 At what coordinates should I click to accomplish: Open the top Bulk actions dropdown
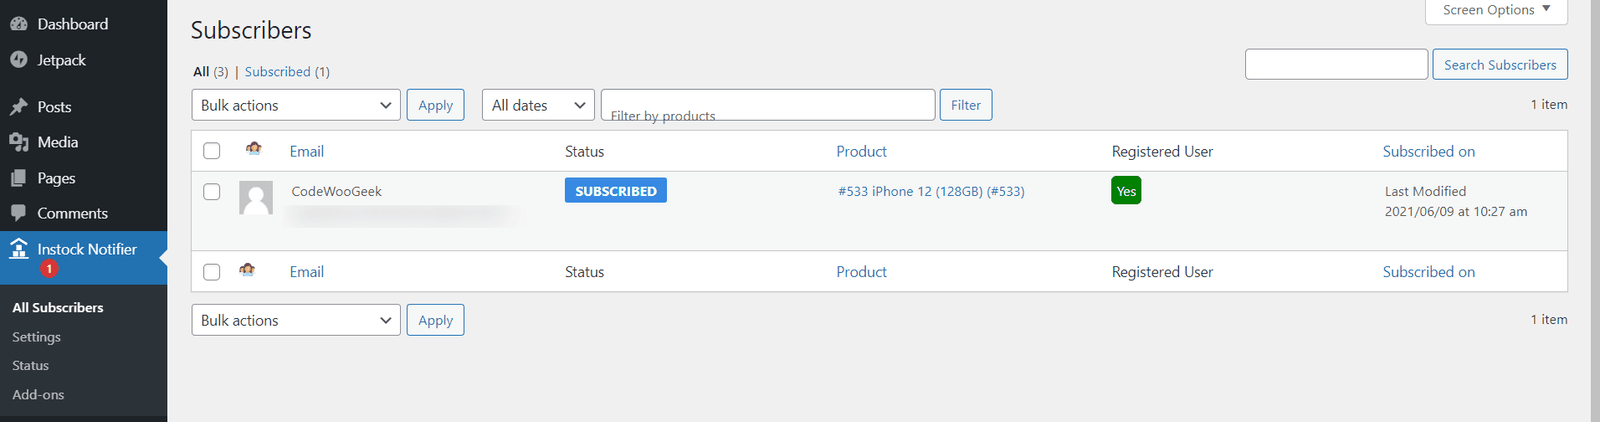click(x=296, y=105)
